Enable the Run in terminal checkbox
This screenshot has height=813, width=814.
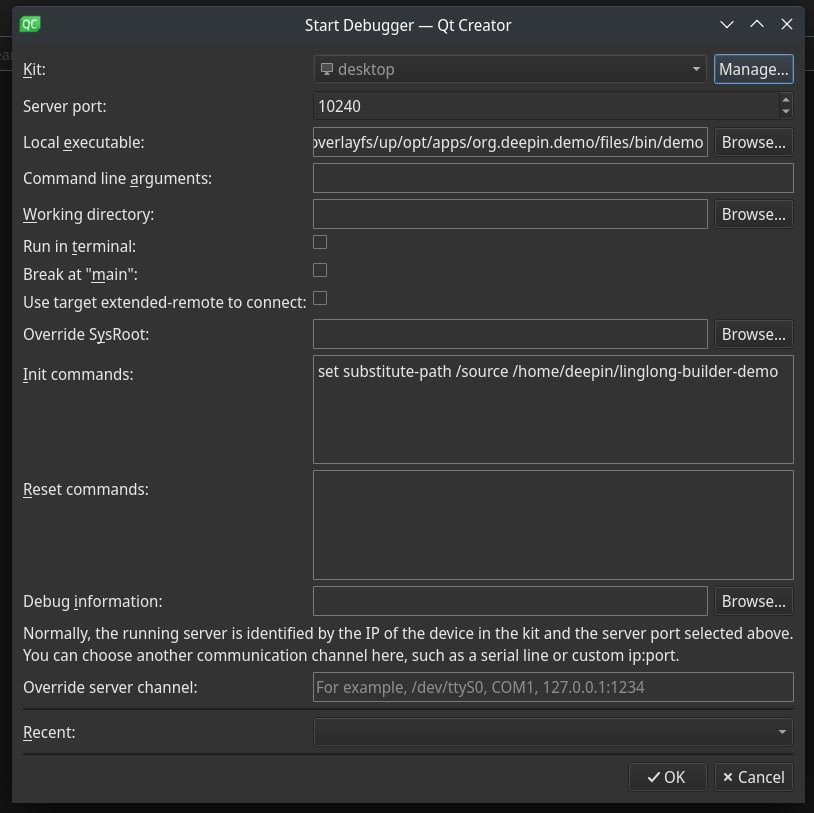[x=320, y=242]
